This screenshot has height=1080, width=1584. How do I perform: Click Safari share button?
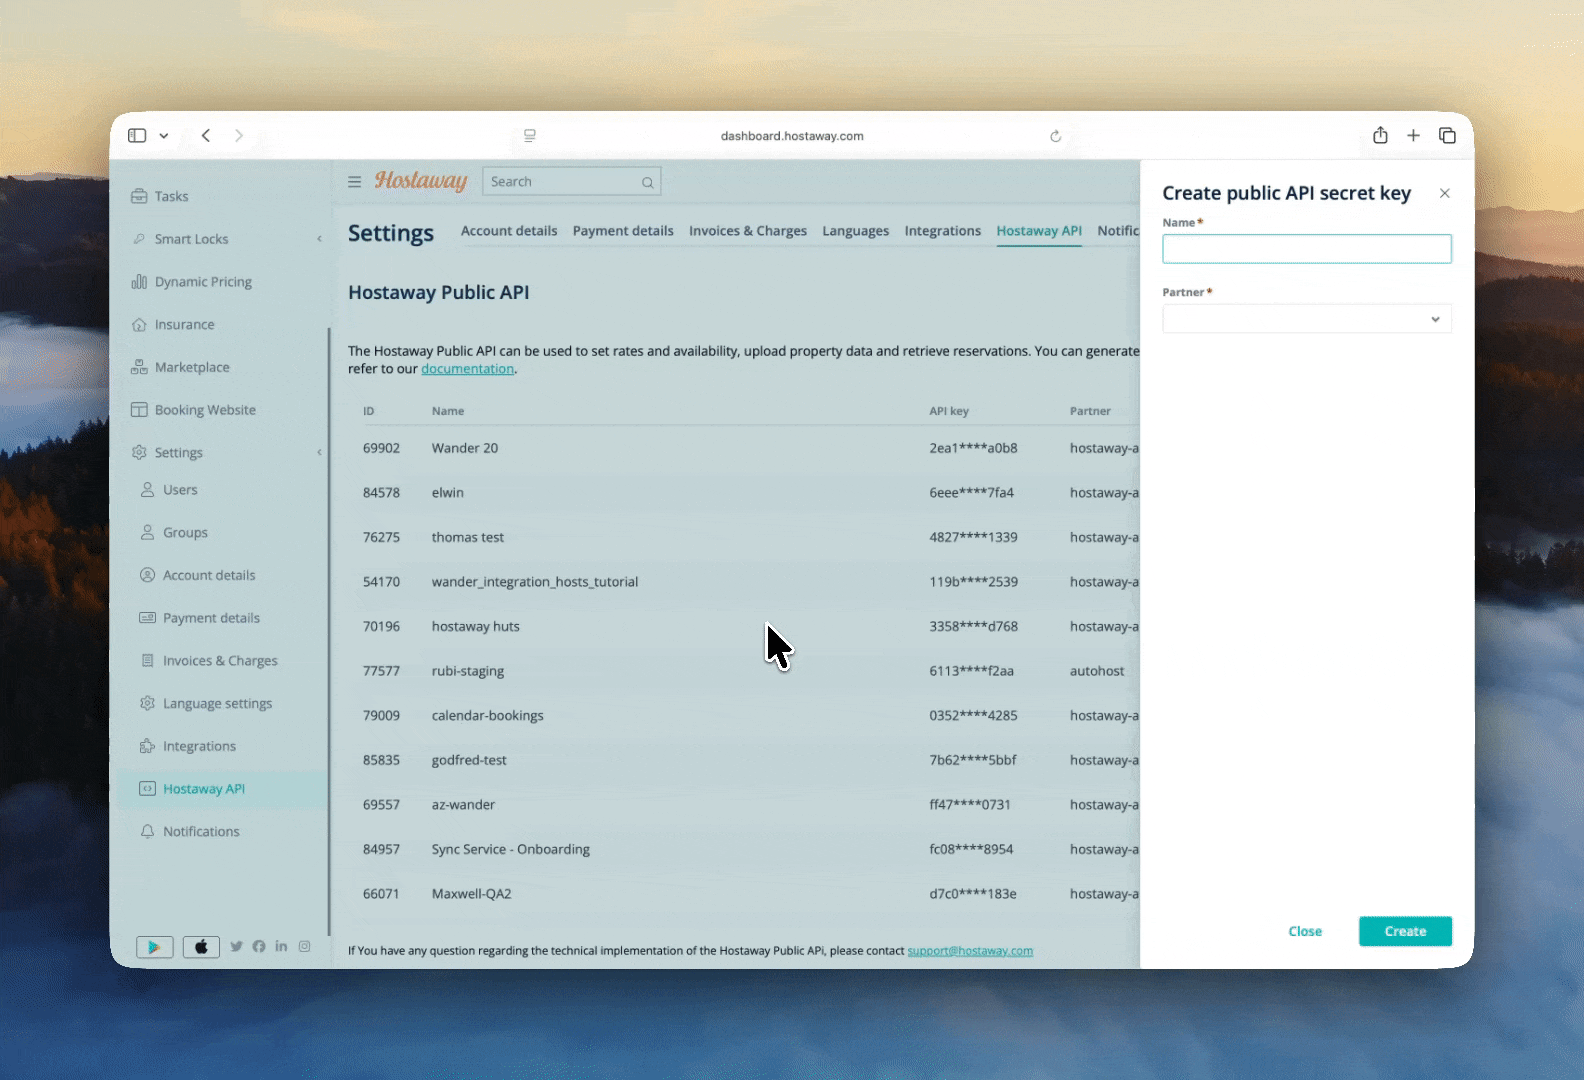click(x=1380, y=135)
